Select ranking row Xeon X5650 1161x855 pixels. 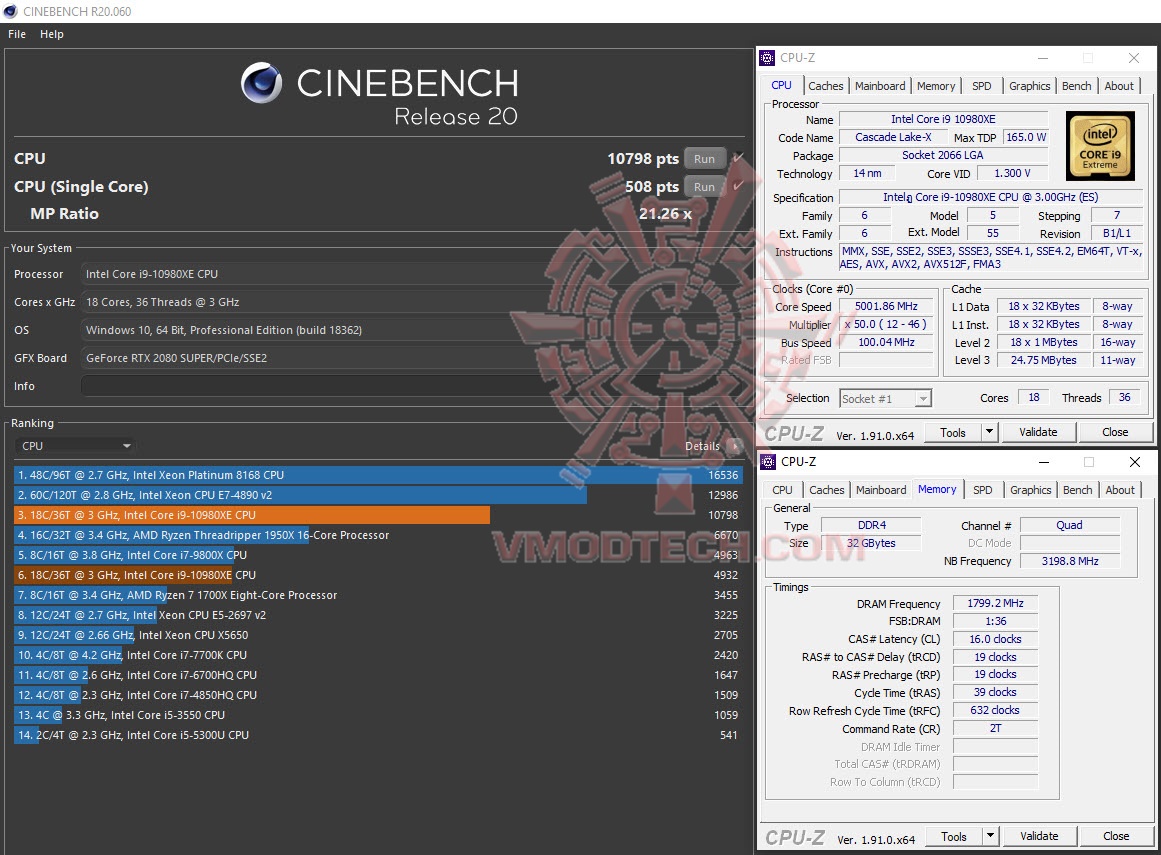[378, 635]
